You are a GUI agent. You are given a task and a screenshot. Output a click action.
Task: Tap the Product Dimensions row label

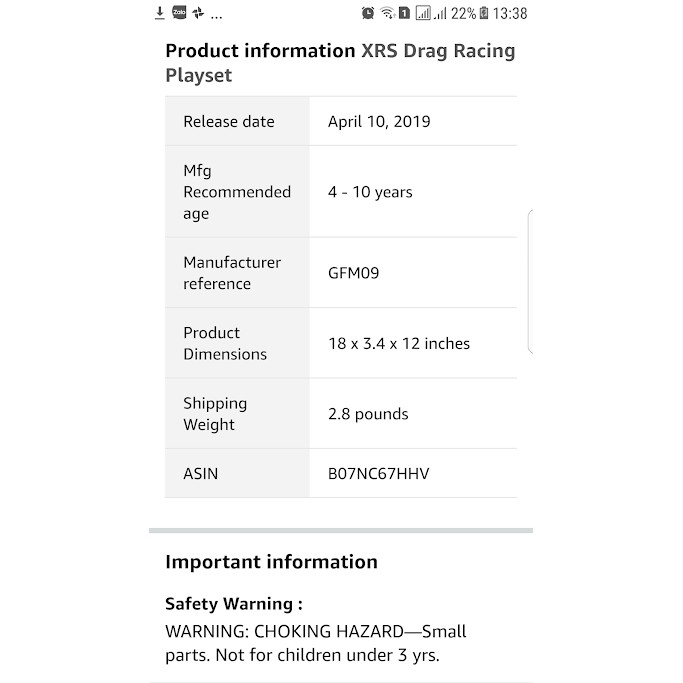[x=225, y=343]
